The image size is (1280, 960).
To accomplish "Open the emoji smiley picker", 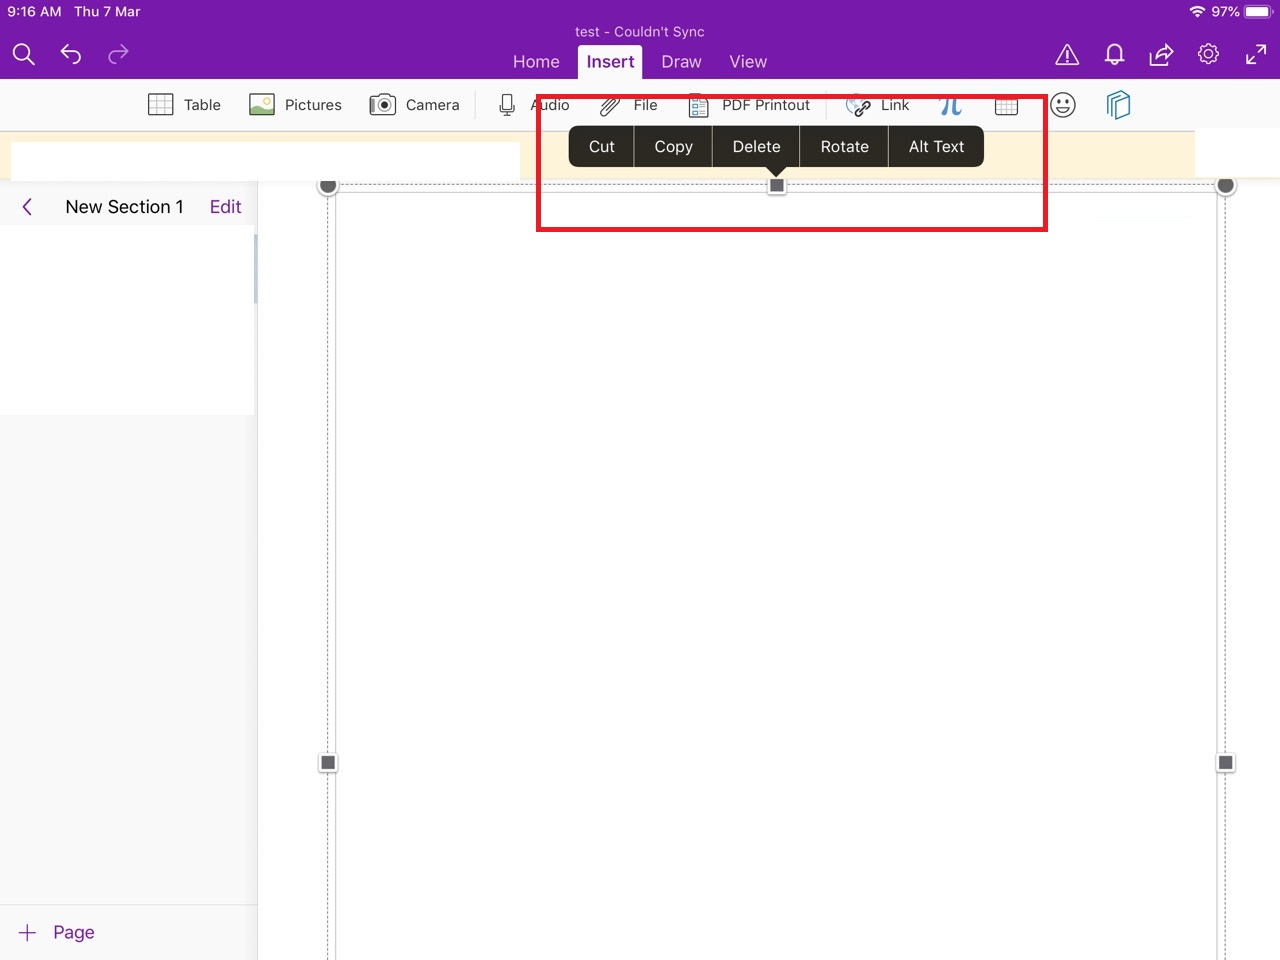I will coord(1063,105).
